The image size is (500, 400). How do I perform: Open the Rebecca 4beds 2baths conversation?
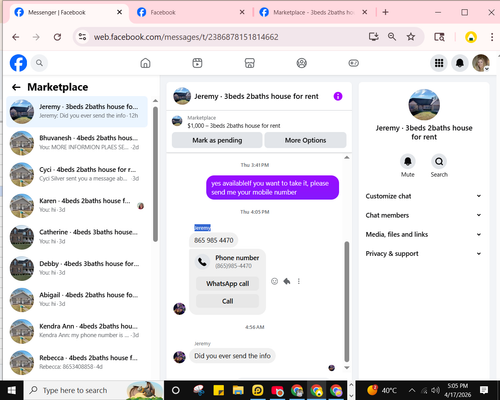[x=77, y=362]
